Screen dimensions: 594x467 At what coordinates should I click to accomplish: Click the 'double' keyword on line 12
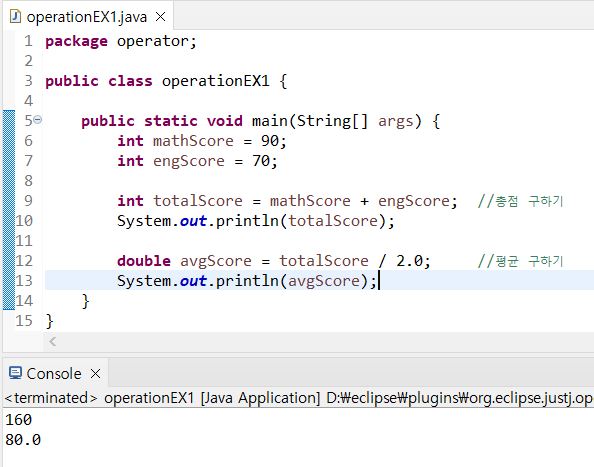click(144, 261)
